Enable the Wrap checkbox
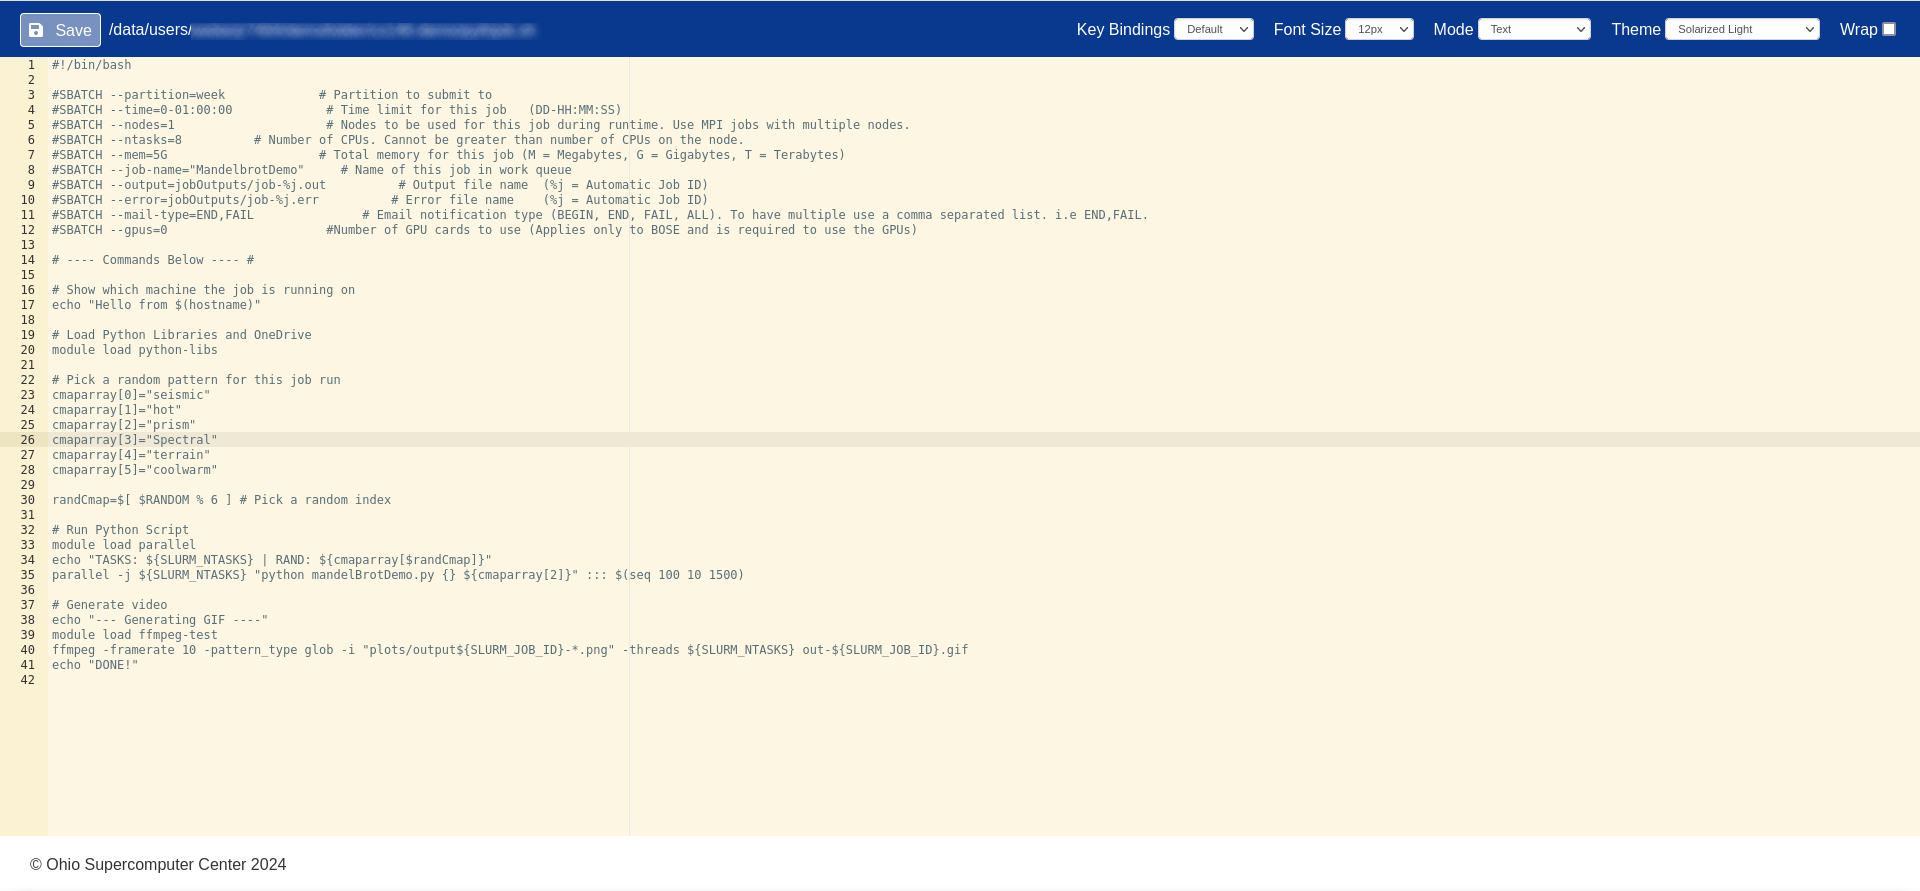Image resolution: width=1920 pixels, height=891 pixels. click(1889, 29)
